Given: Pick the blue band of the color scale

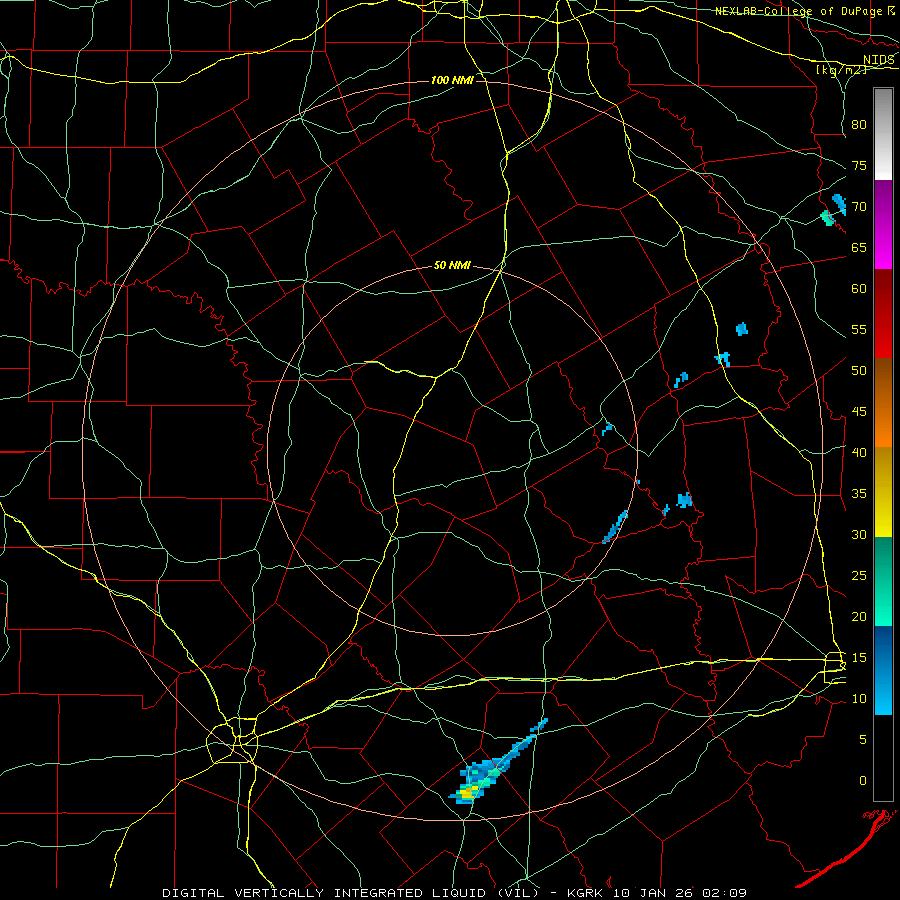Looking at the screenshot, I should click(883, 670).
